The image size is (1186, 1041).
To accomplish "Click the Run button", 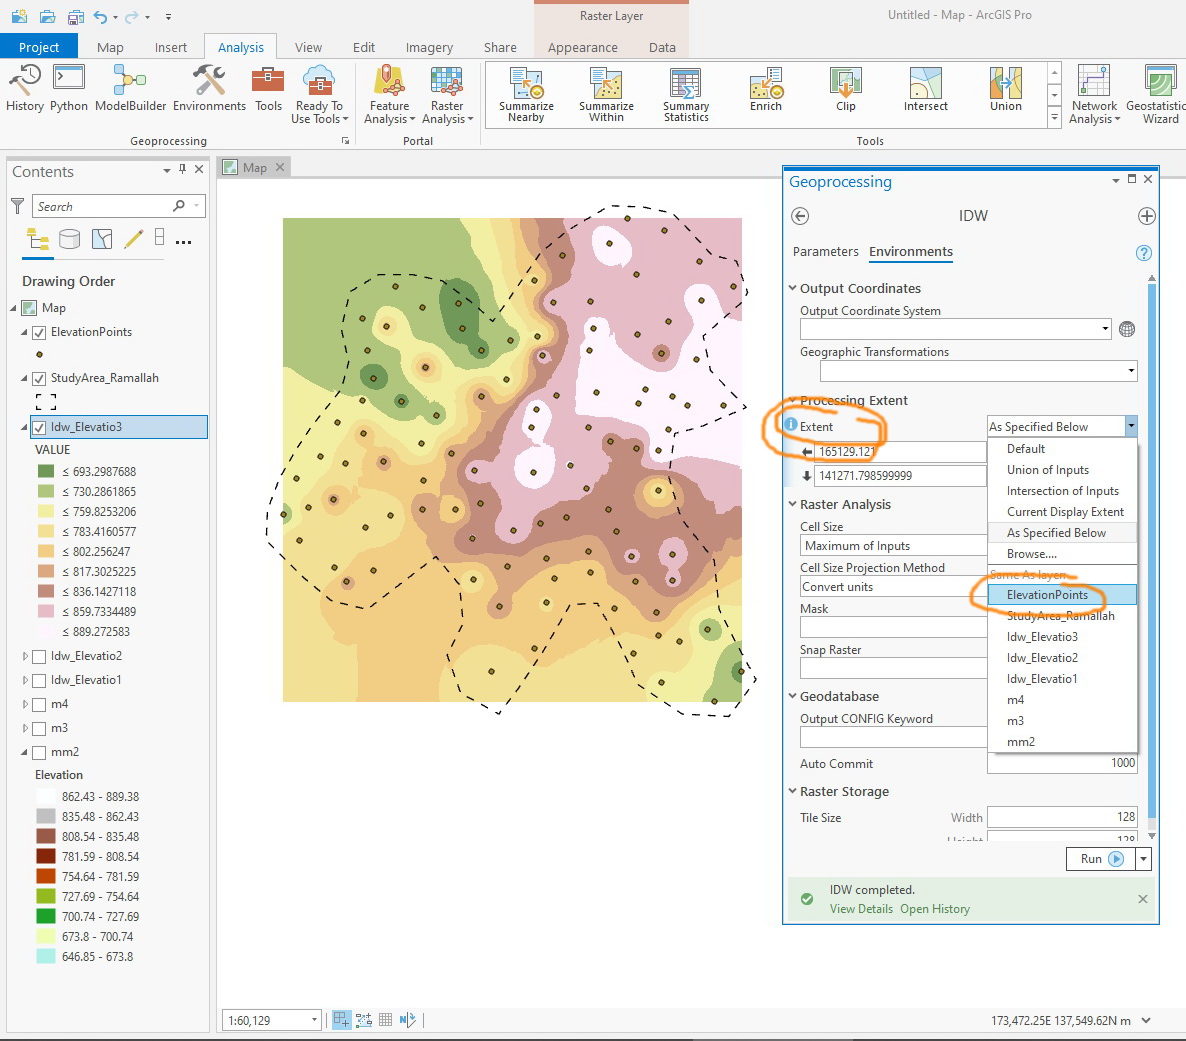I will (1101, 859).
